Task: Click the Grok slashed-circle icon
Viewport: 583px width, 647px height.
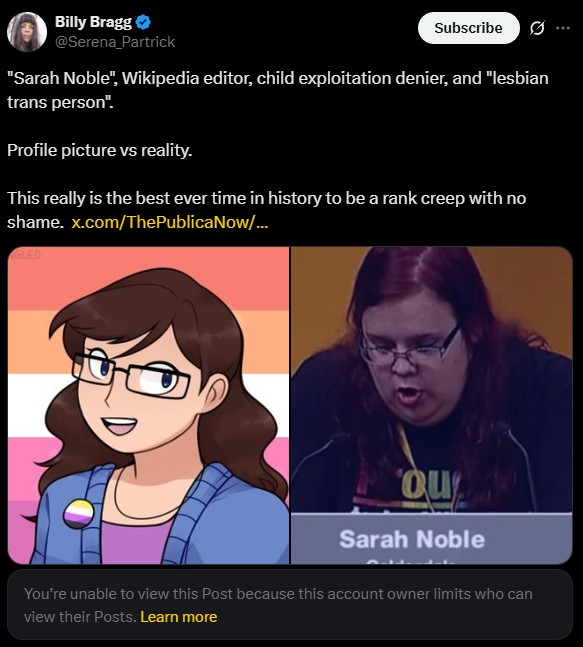Action: [537, 28]
